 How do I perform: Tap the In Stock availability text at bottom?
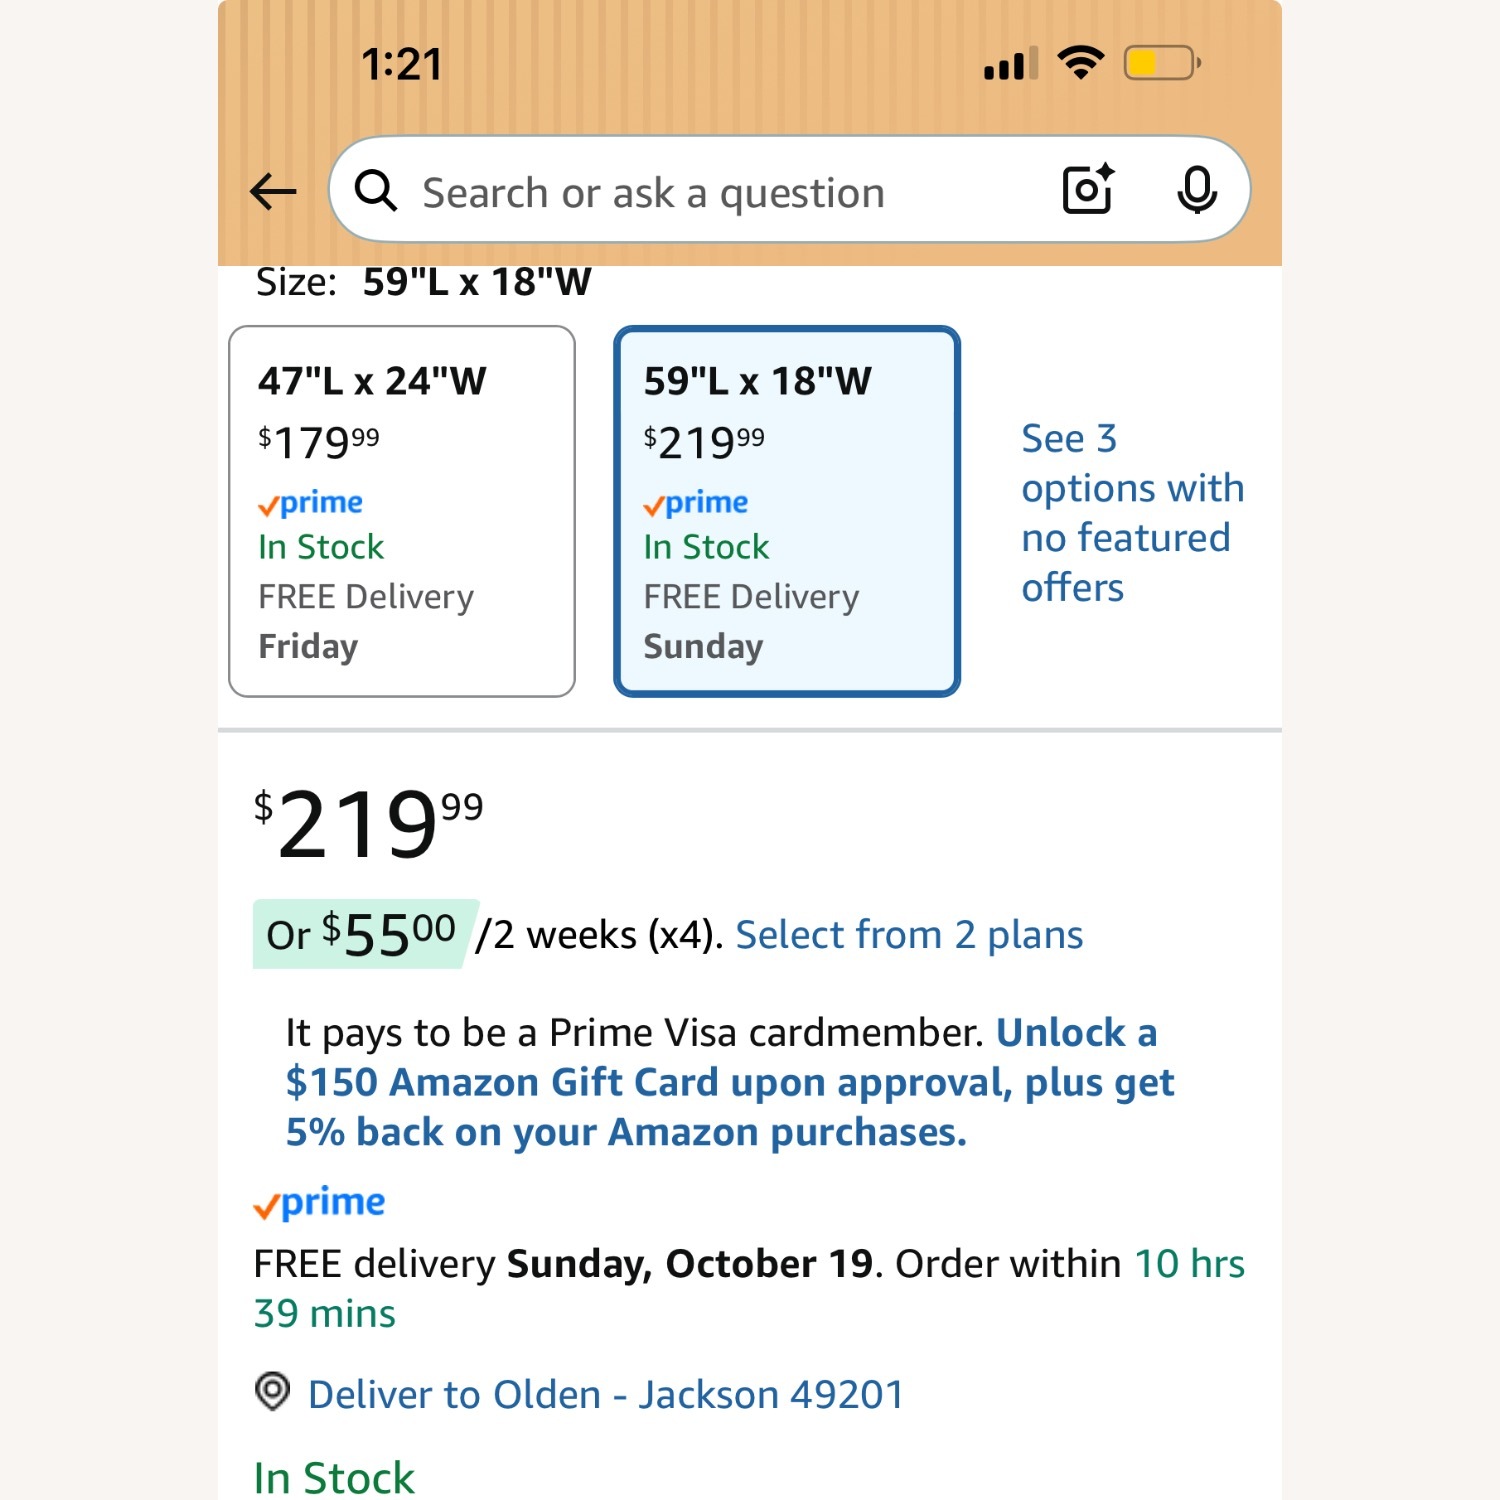334,1477
